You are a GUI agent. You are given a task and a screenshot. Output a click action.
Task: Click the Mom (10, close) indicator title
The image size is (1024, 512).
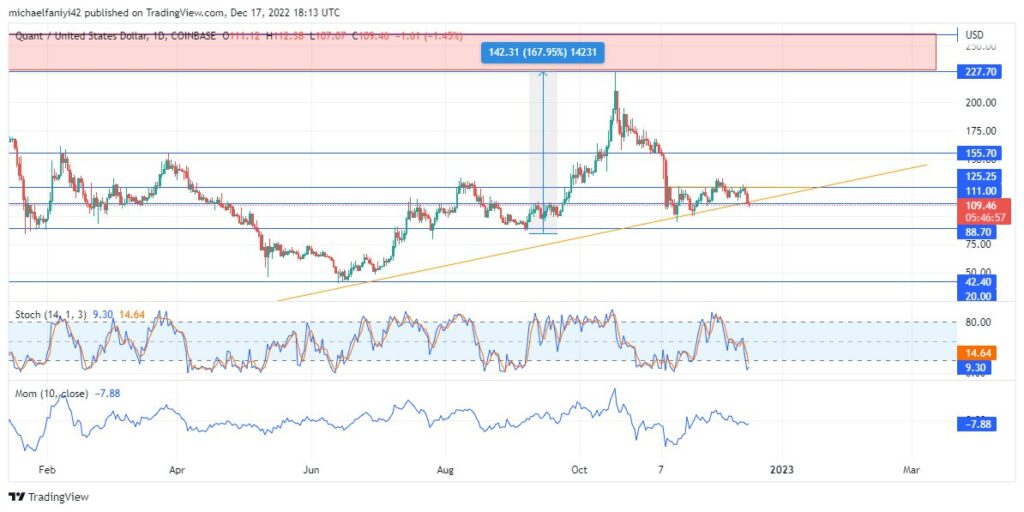53,393
